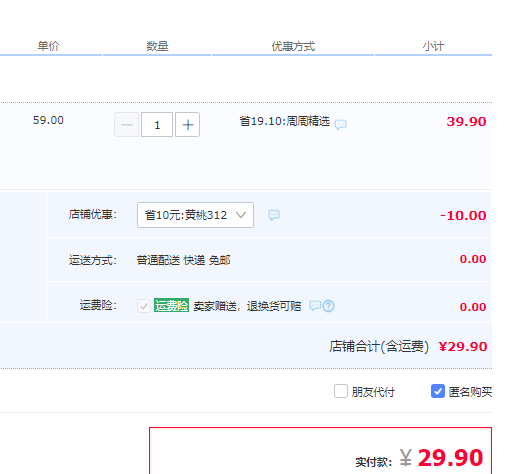Screen dimensions: 524x474
Task: Uncheck the 匿名购买 checkbox
Action: [438, 391]
